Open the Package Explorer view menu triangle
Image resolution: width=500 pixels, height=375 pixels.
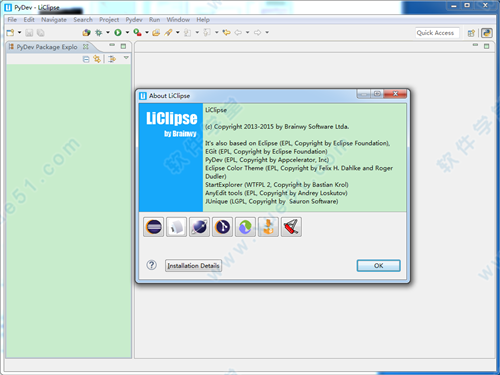(x=126, y=58)
